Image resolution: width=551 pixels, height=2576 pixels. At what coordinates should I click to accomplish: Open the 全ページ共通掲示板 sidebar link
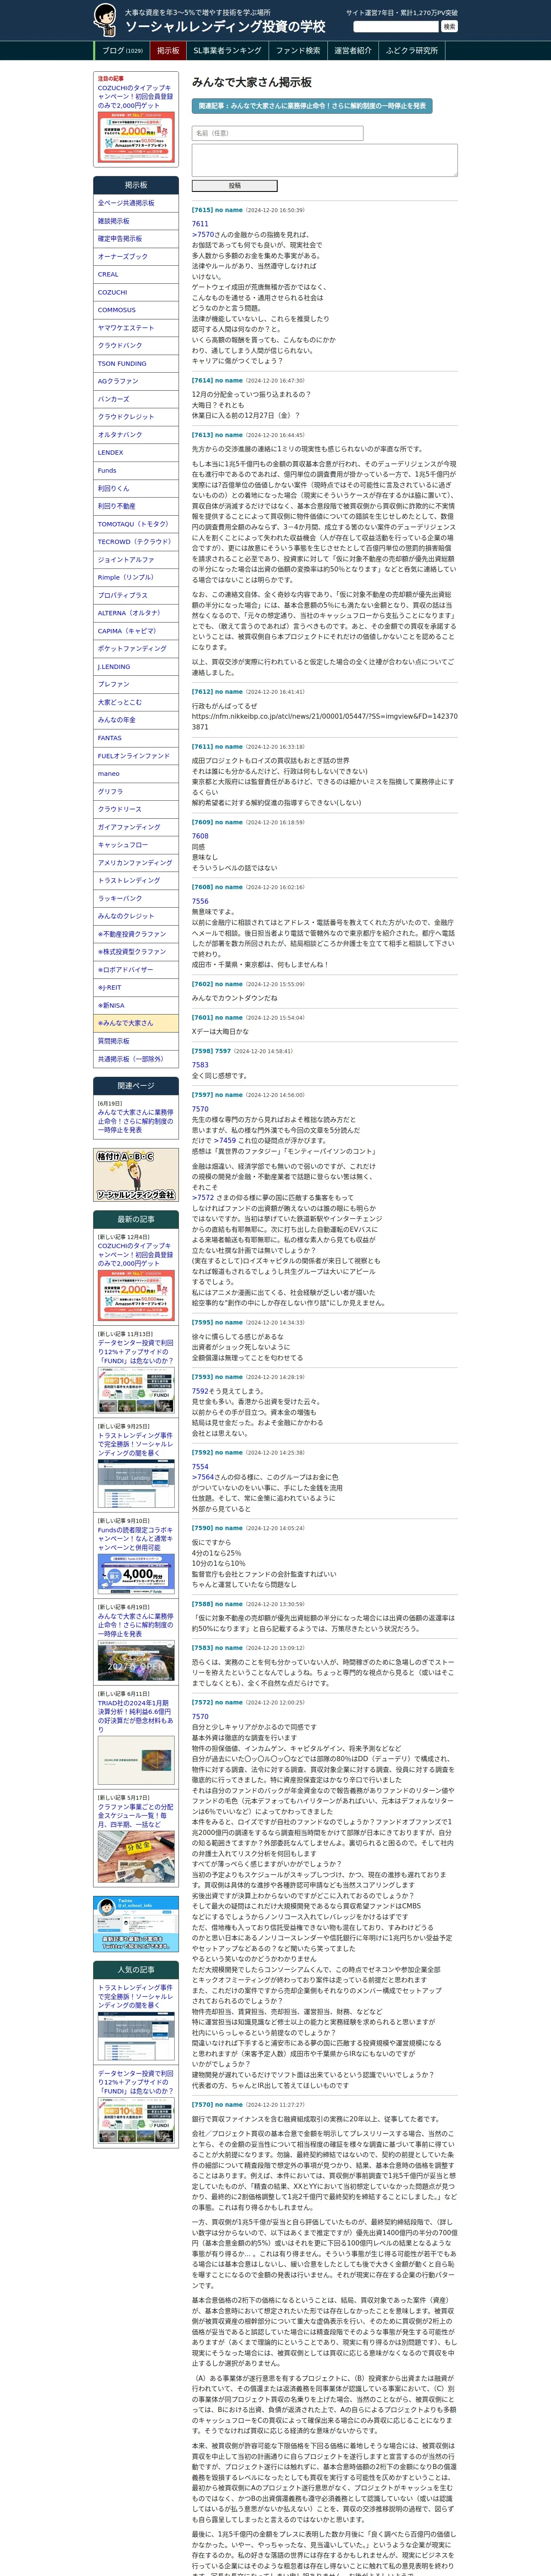pyautogui.click(x=136, y=203)
